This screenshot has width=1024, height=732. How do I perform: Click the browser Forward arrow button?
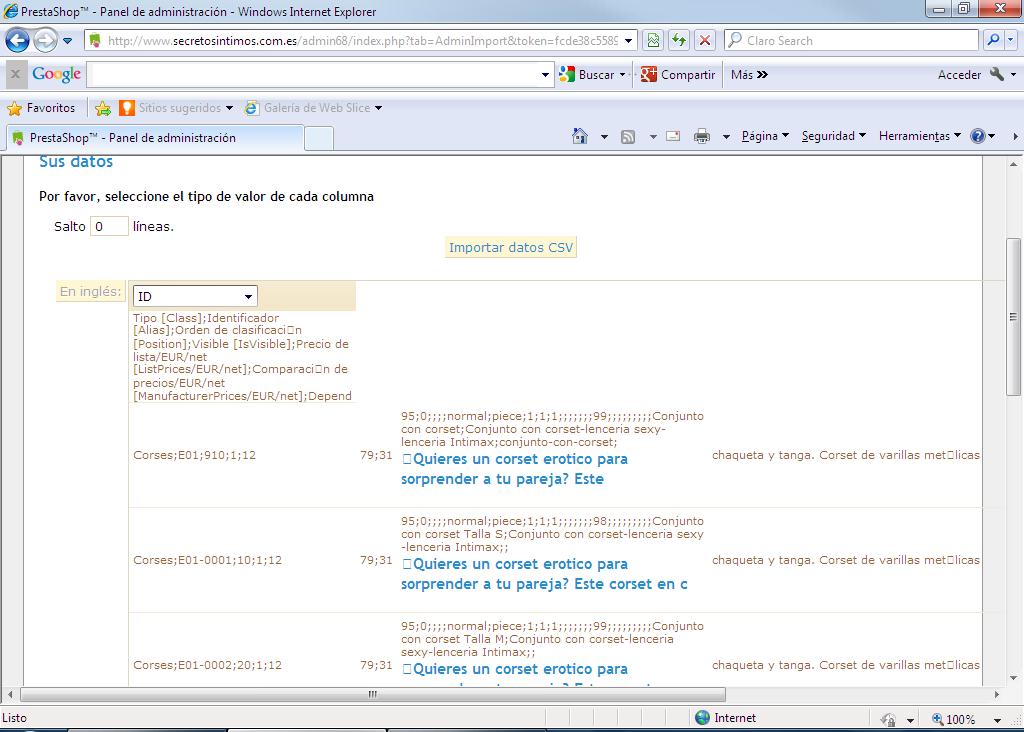(x=45, y=40)
